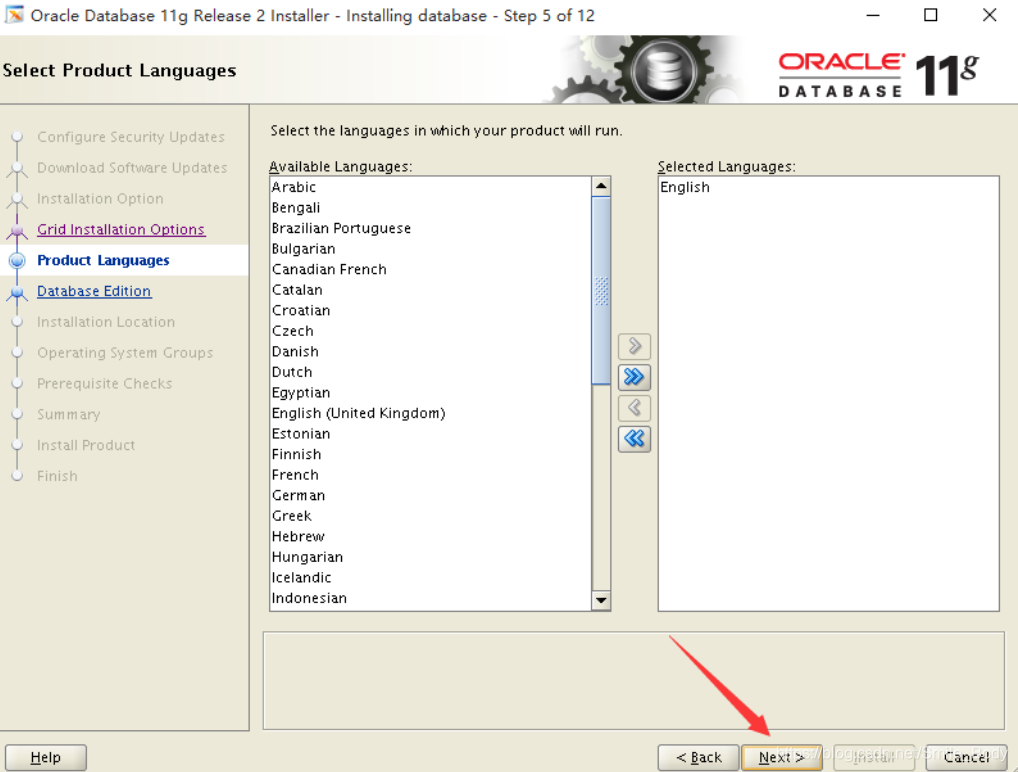Click scrollbar up arrow in Available Languages
The image size is (1018, 772).
point(601,186)
